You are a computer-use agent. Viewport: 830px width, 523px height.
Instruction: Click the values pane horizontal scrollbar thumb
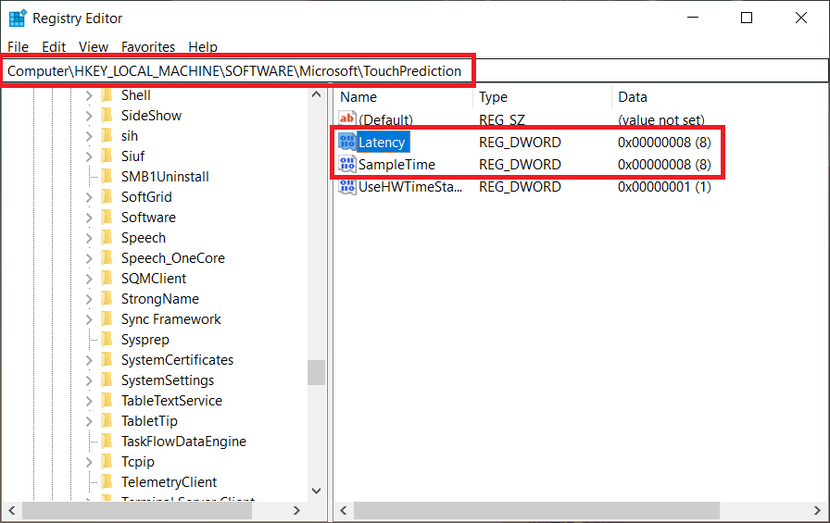click(537, 510)
